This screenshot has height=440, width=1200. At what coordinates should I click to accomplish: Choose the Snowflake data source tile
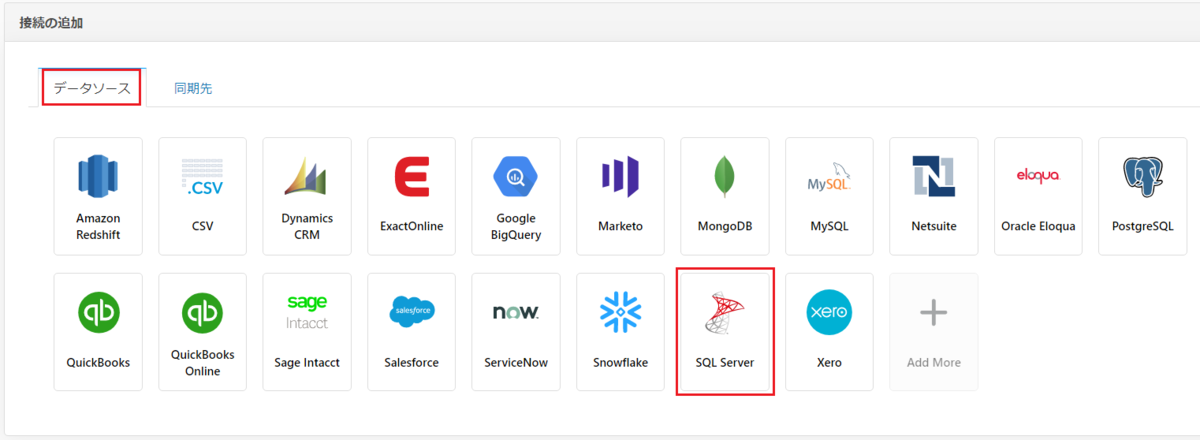(x=620, y=332)
